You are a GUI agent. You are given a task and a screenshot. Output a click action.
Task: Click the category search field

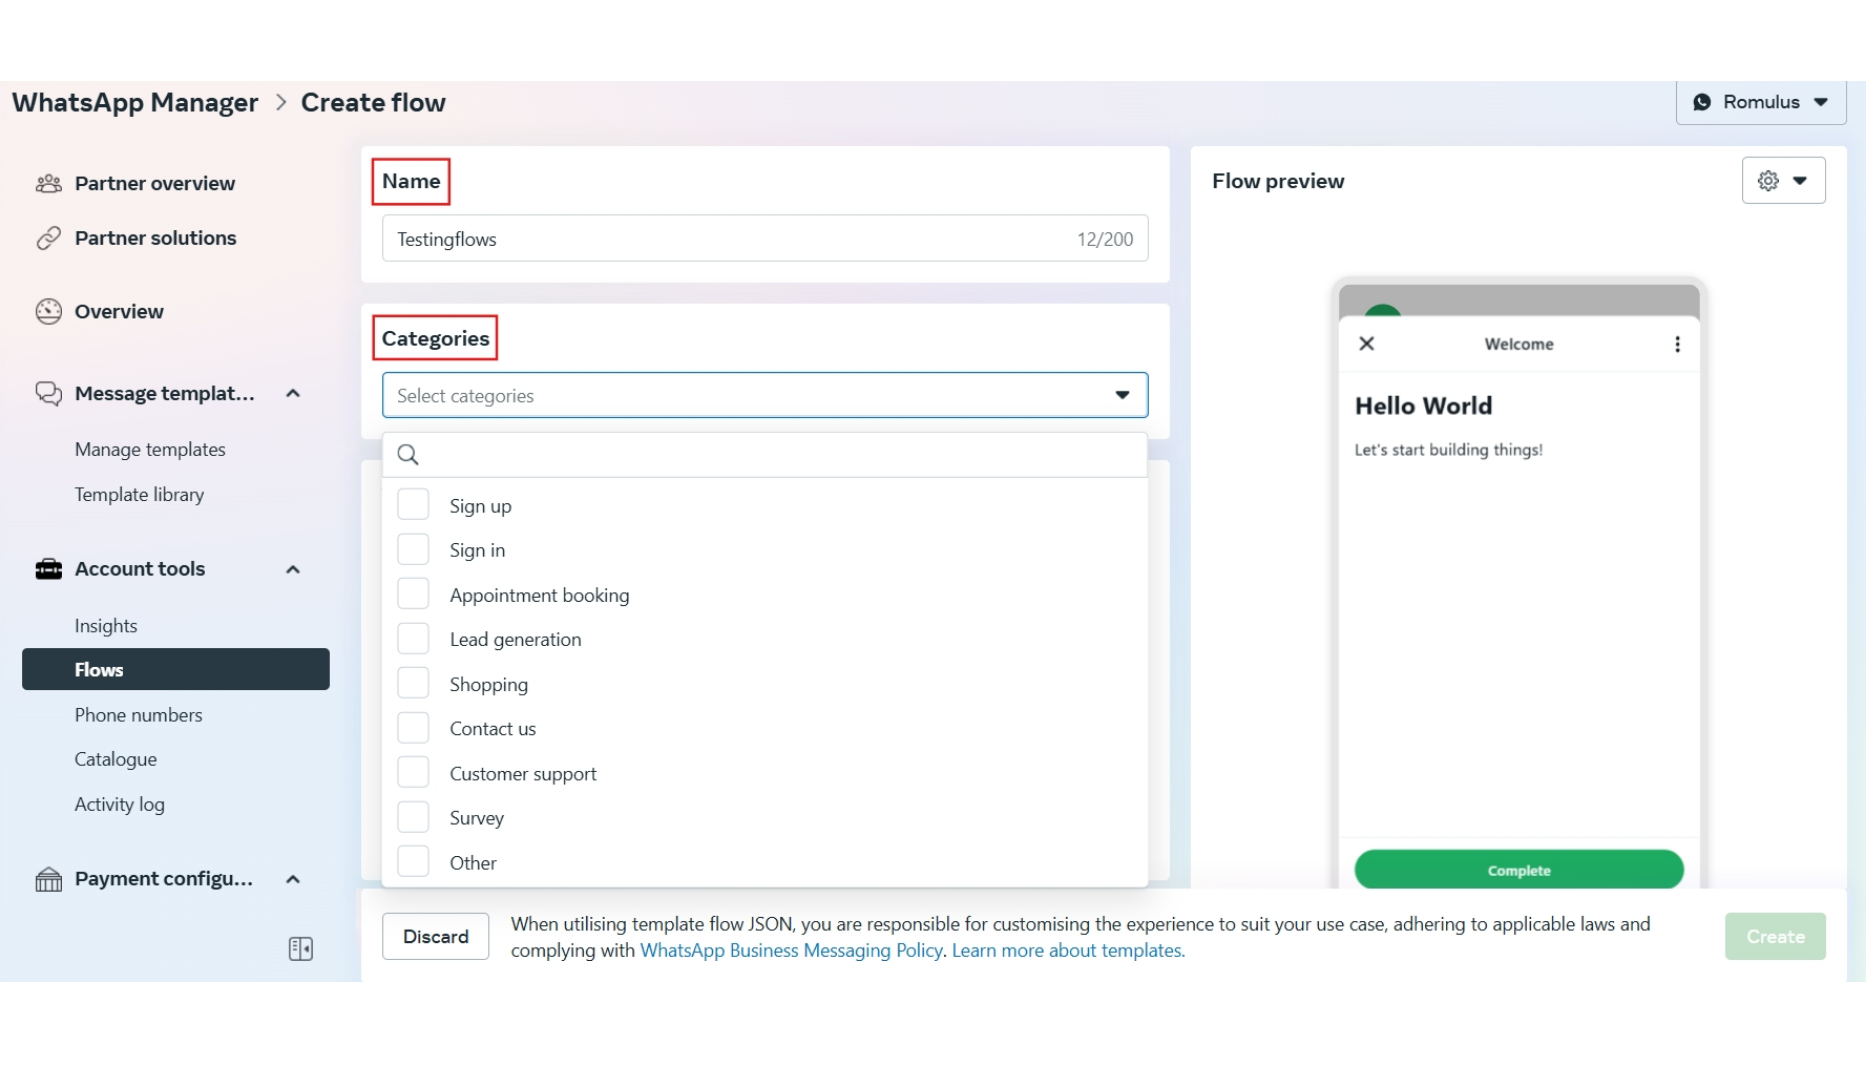pos(764,455)
